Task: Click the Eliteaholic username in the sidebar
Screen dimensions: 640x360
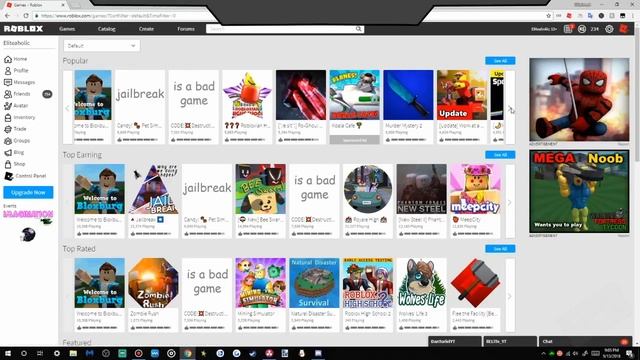Action: (x=16, y=43)
